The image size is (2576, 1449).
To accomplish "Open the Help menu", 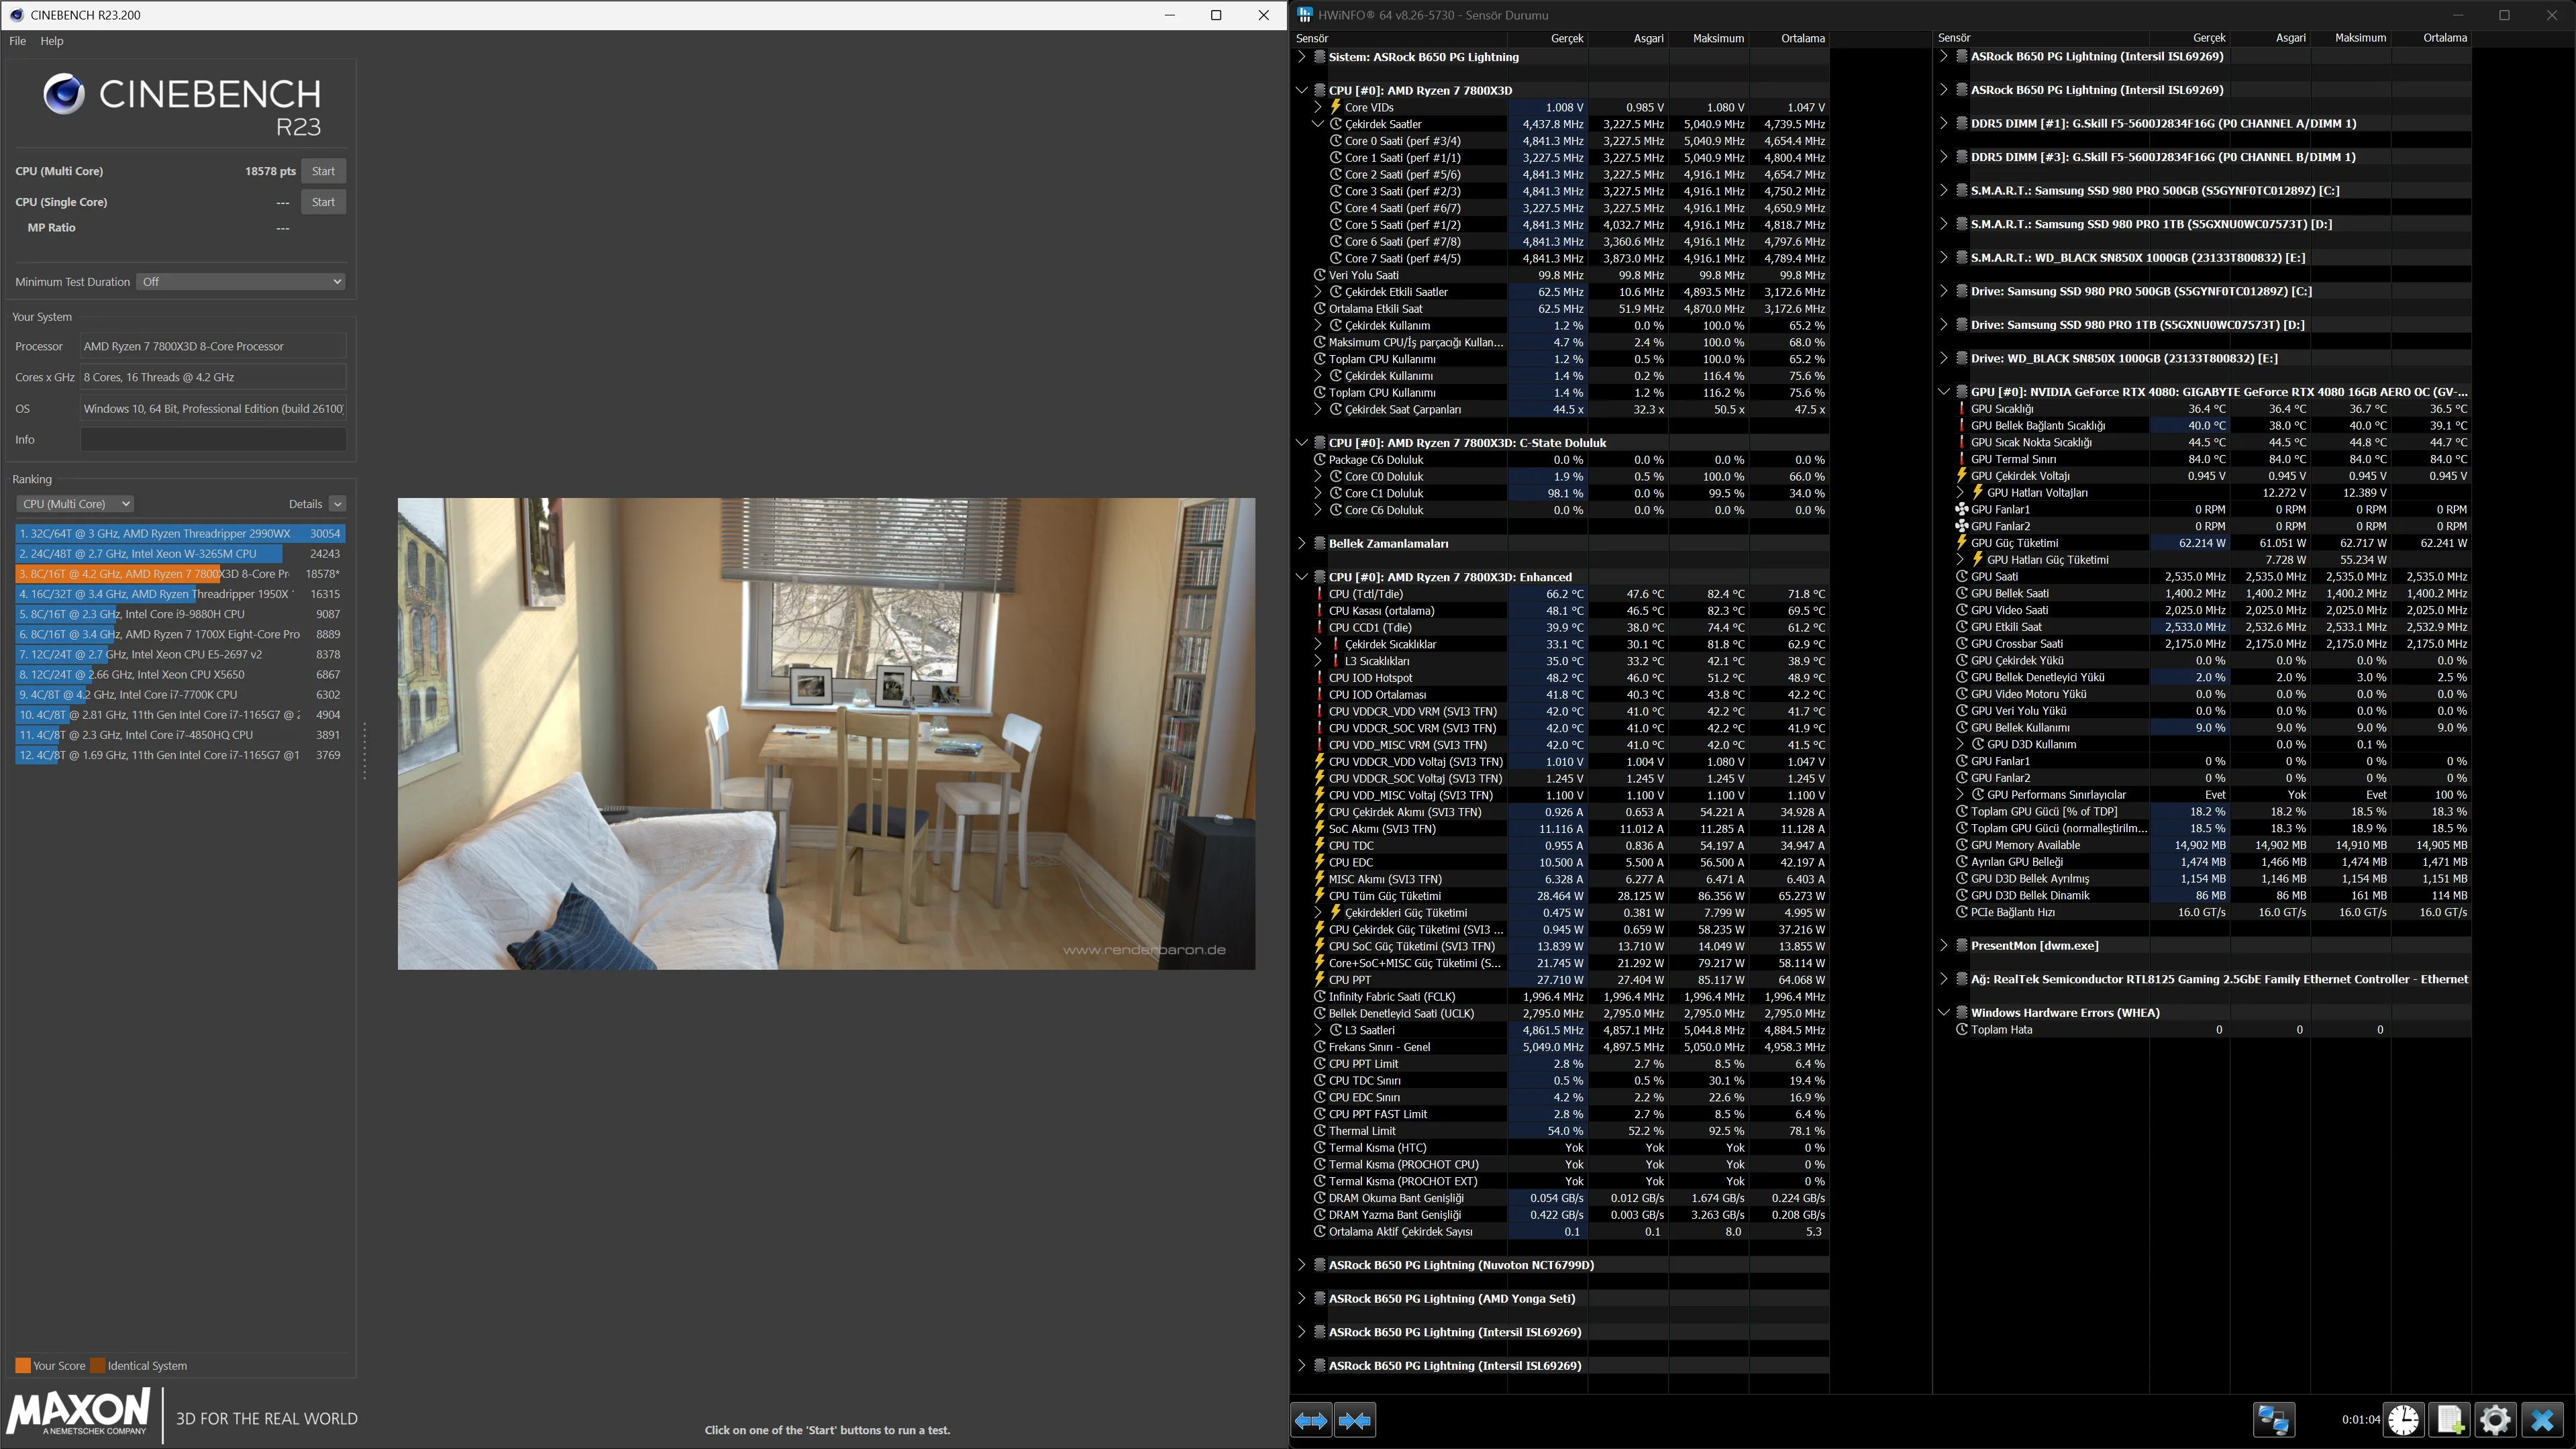I will point(52,41).
